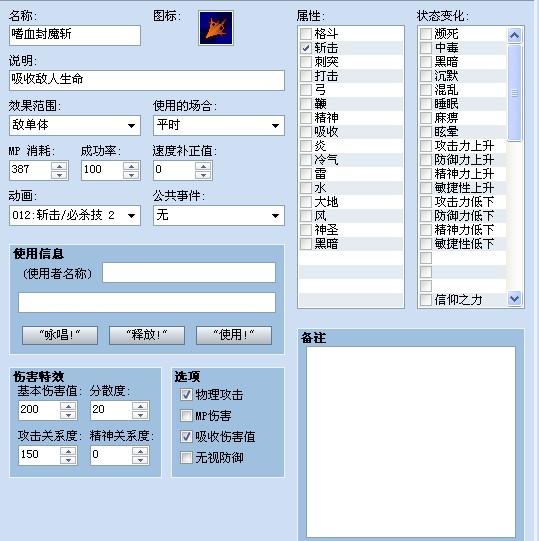This screenshot has height=541, width=539.
Task: Click the (使用者名称) message input field
Action: tap(189, 273)
